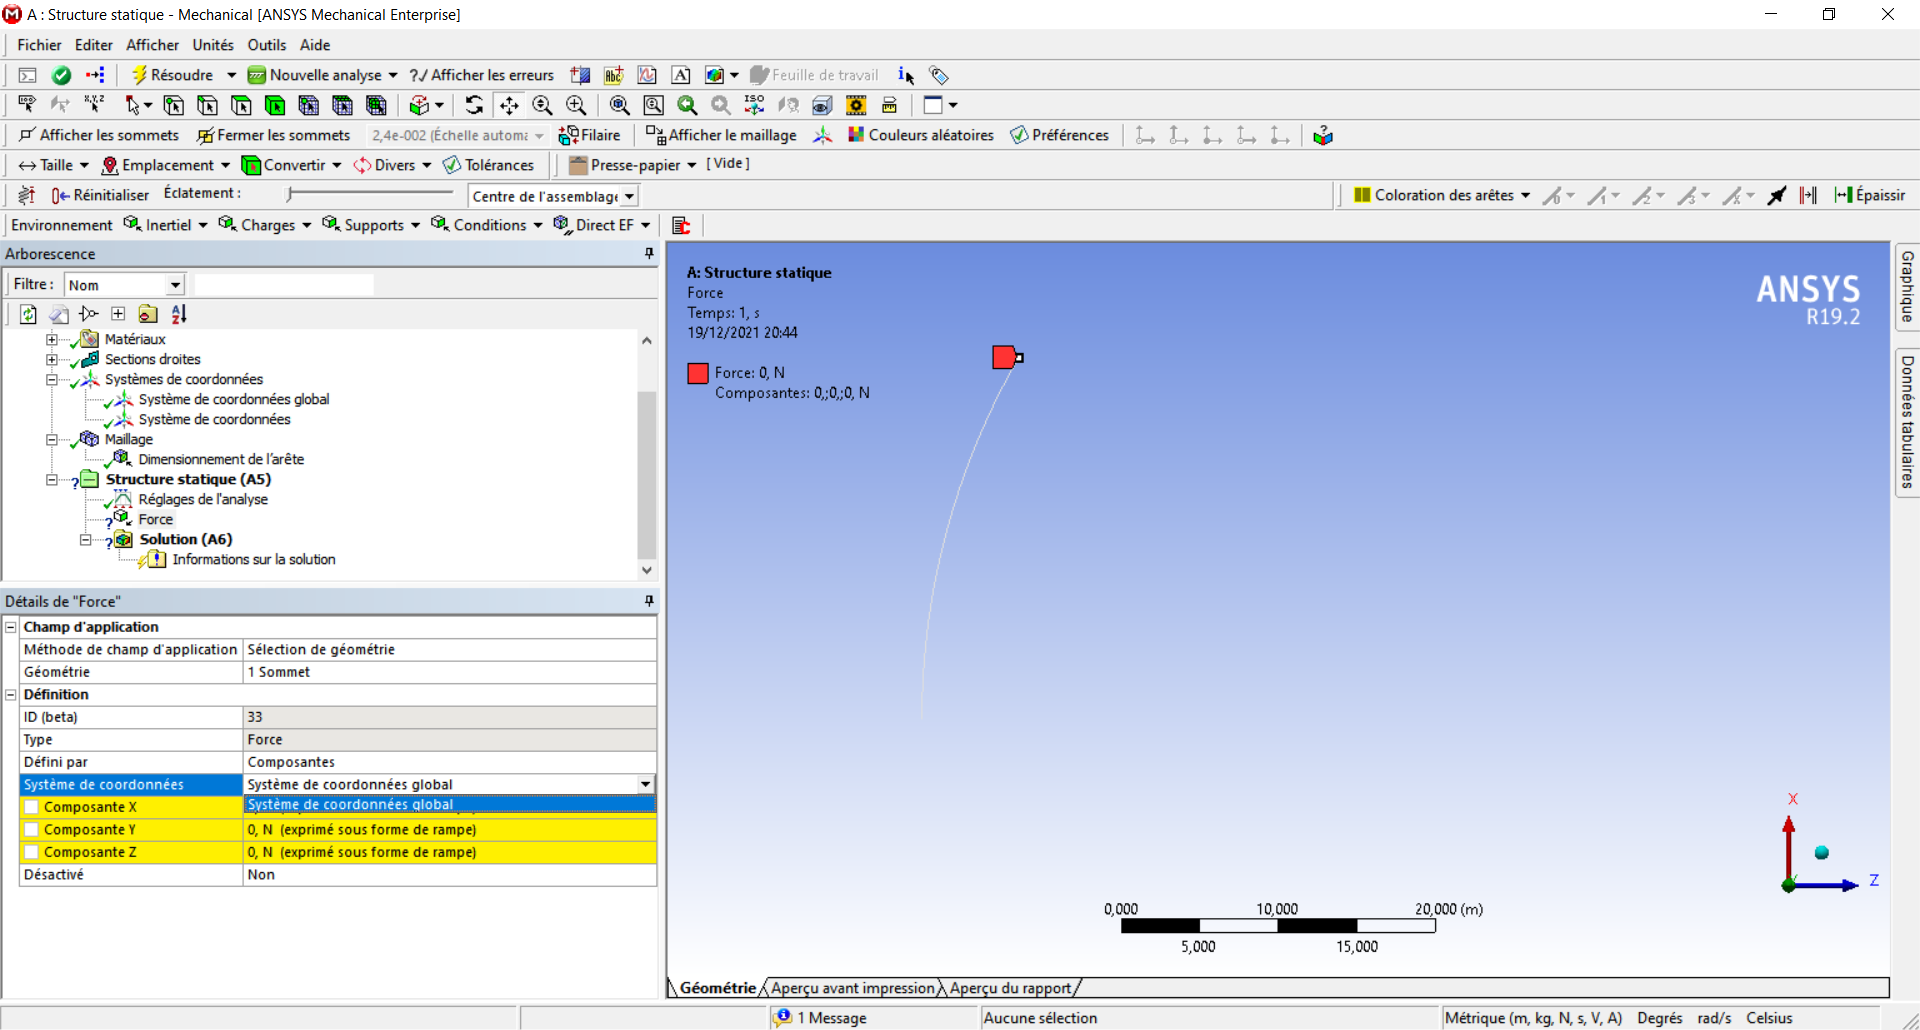
Task: Pin the Arborescence panel
Action: coord(649,254)
